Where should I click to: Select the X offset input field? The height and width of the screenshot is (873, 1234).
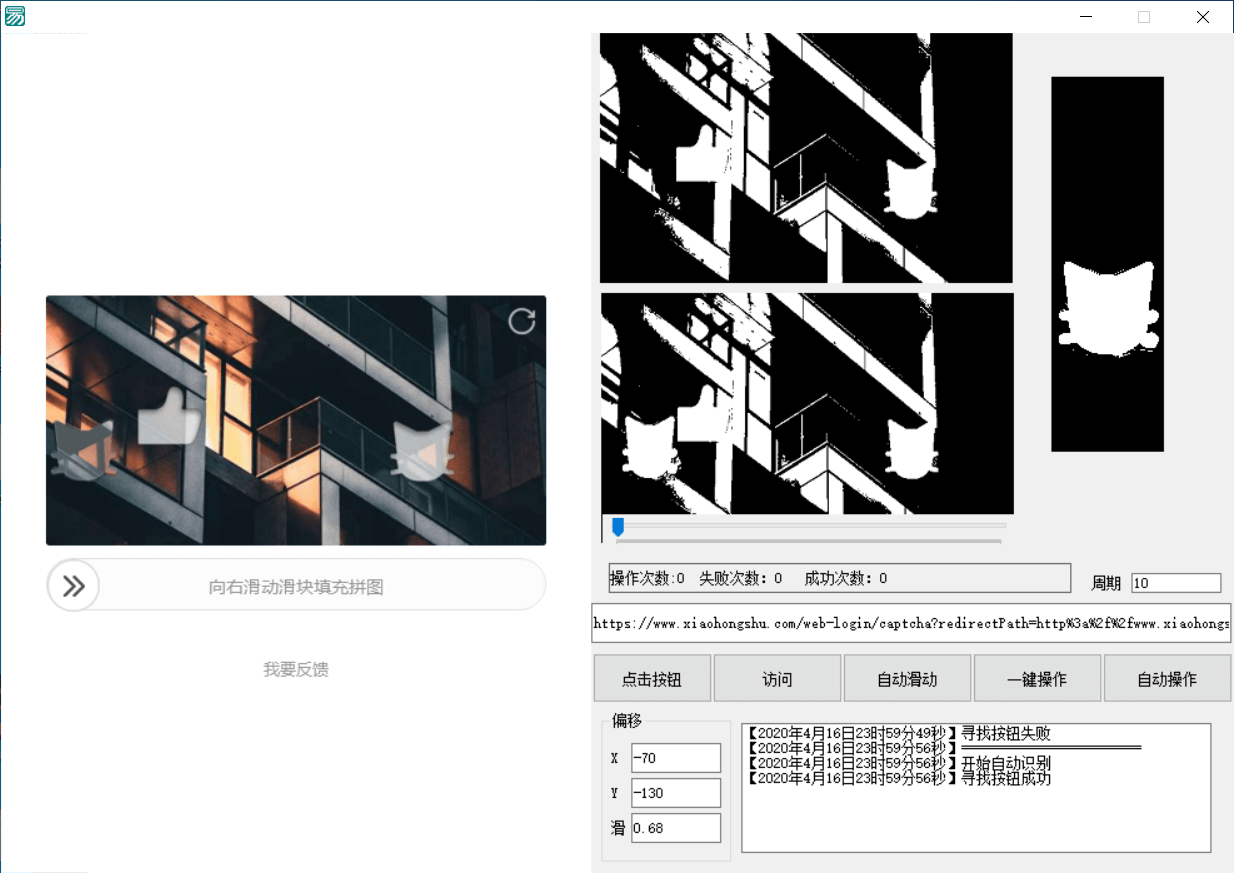[675, 758]
